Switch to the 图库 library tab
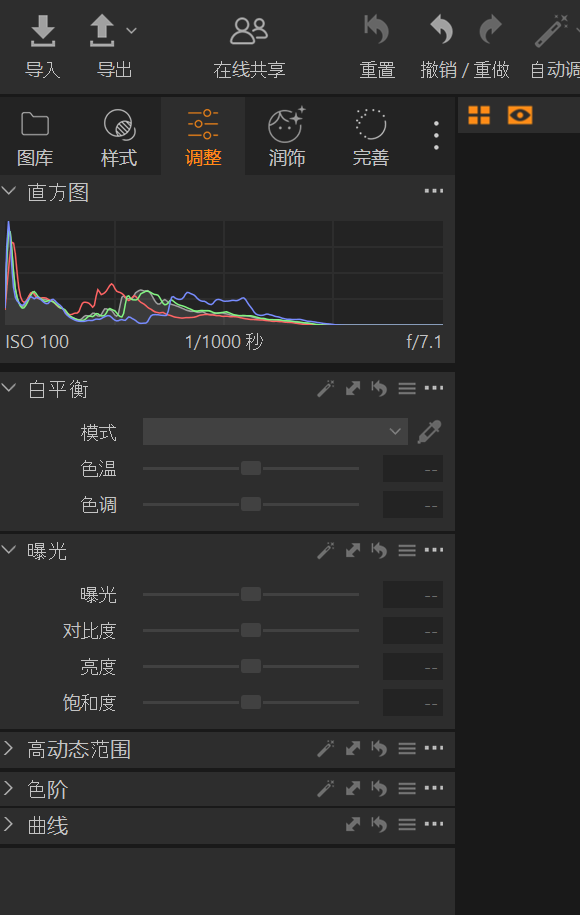Viewport: 580px width, 915px height. [x=35, y=138]
